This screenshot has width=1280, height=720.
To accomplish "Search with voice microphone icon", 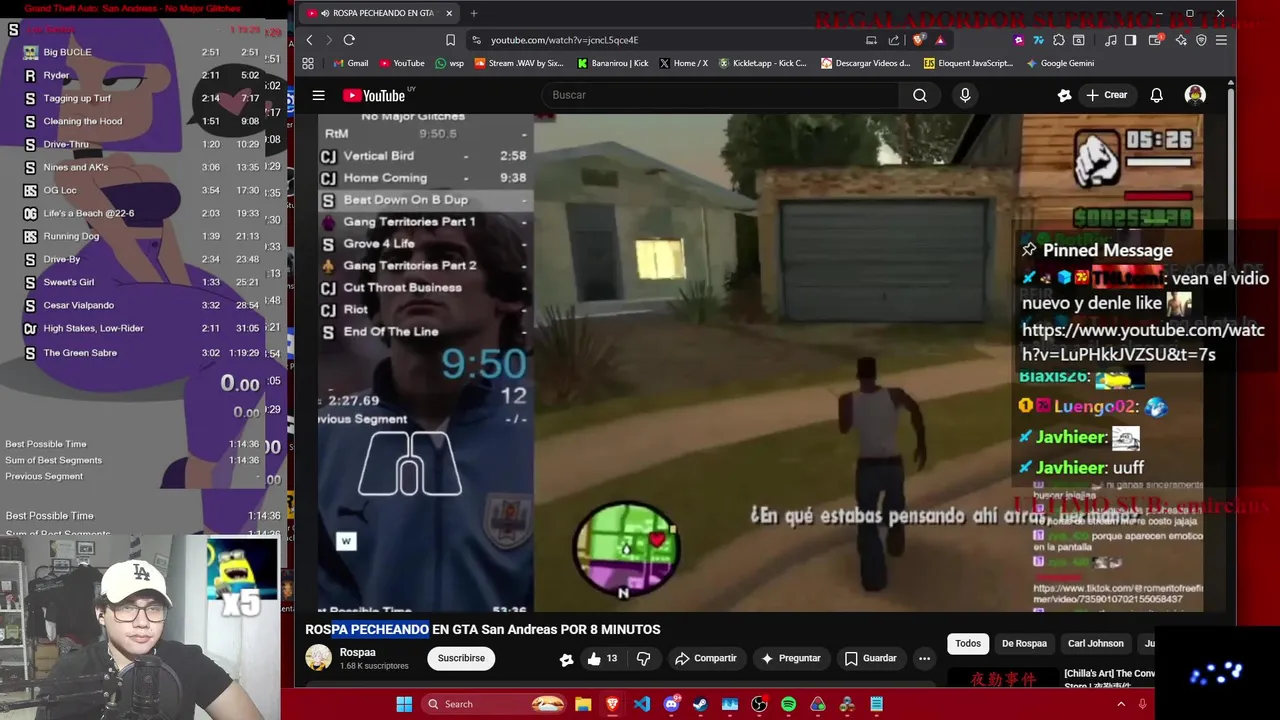I will [x=965, y=95].
